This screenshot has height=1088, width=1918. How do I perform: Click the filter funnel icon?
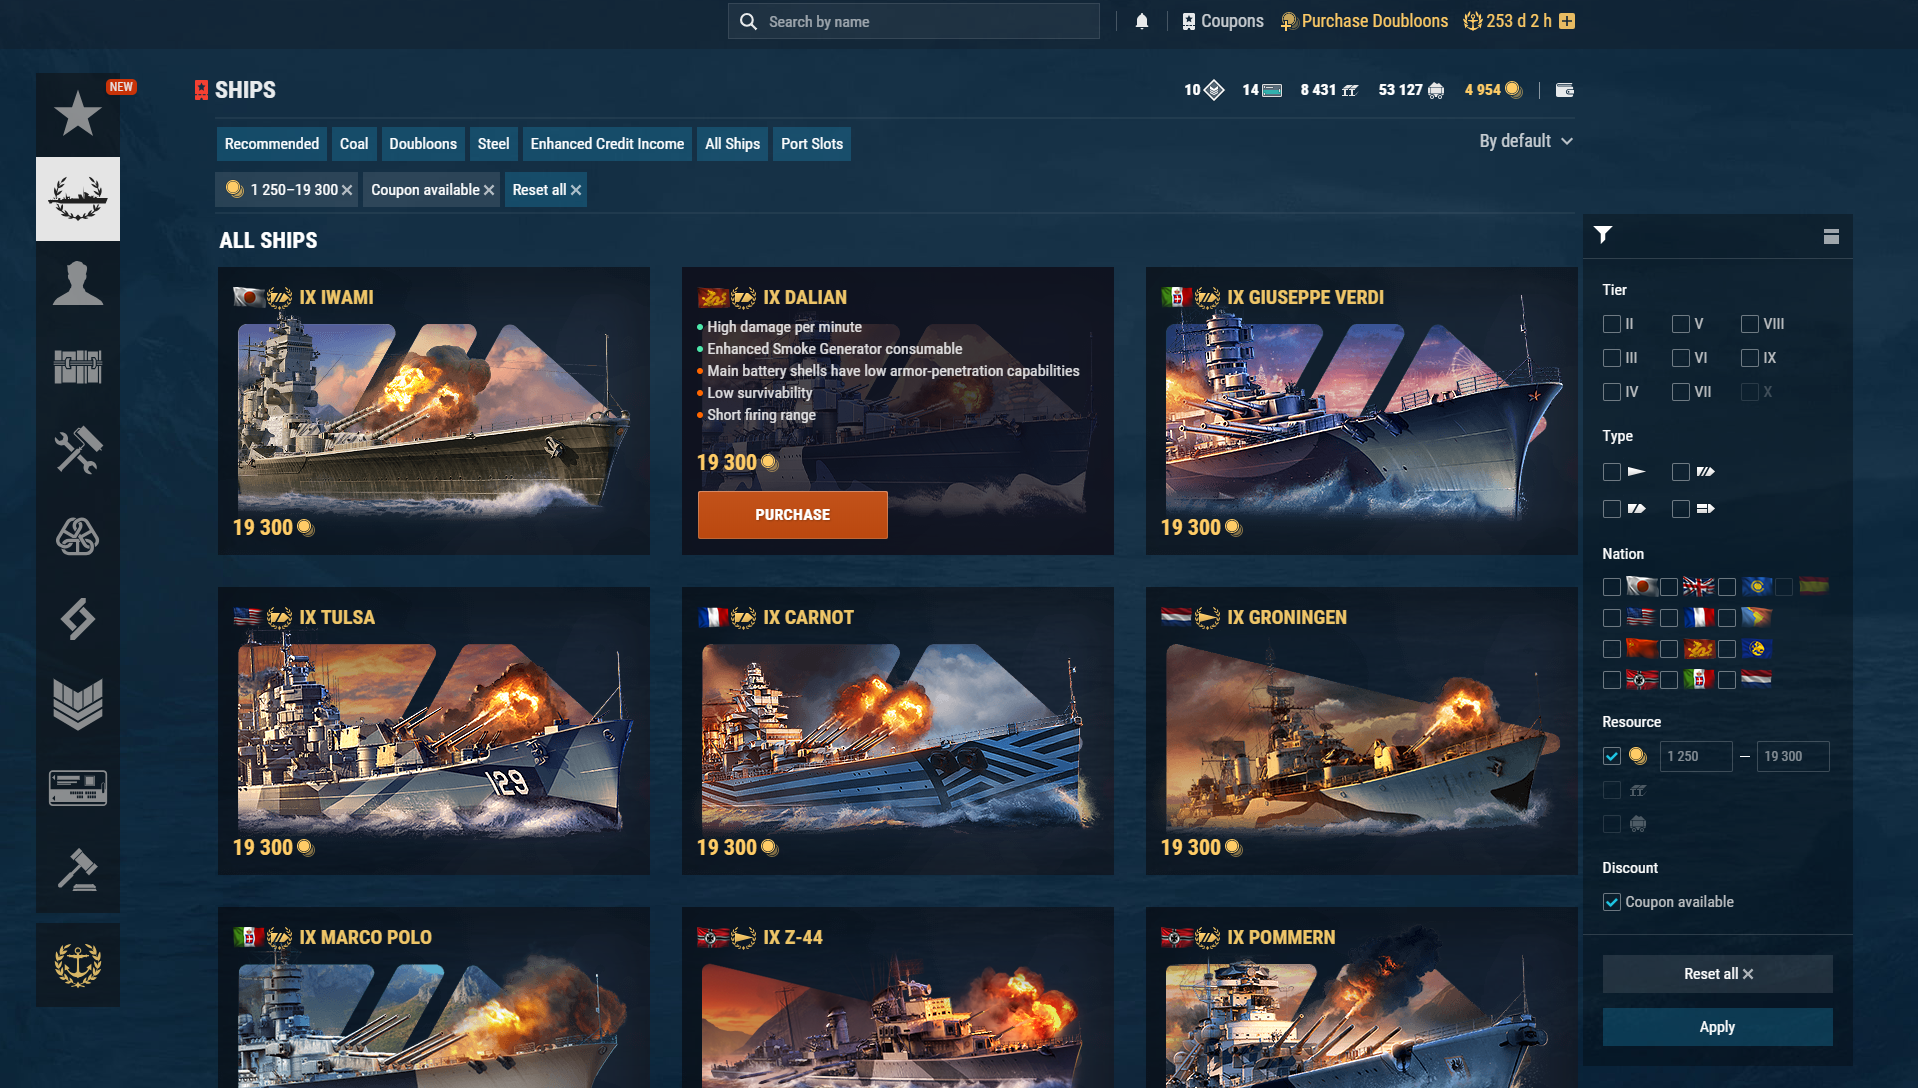click(1603, 235)
